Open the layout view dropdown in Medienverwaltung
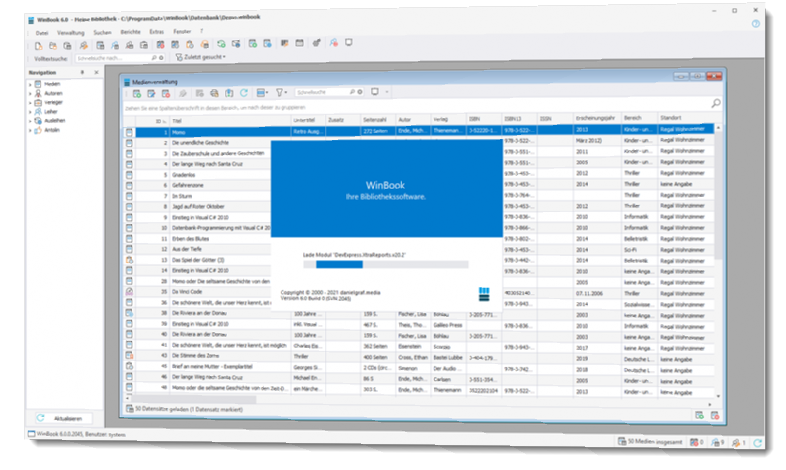Image resolution: width=786 pixels, height=470 pixels. click(262, 93)
